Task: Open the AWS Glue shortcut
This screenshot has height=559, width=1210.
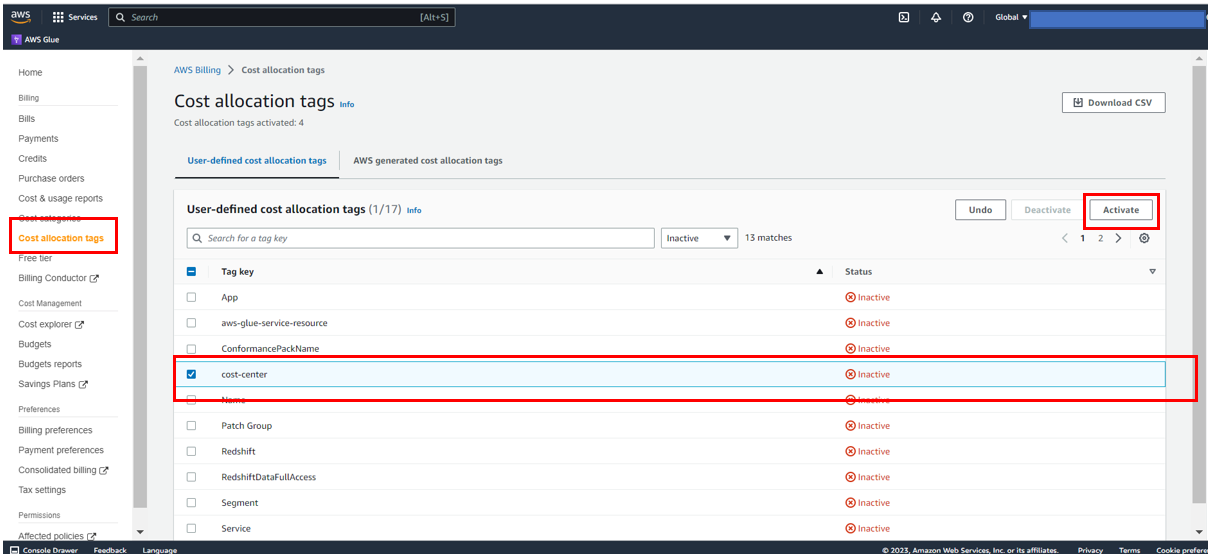Action: [36, 40]
